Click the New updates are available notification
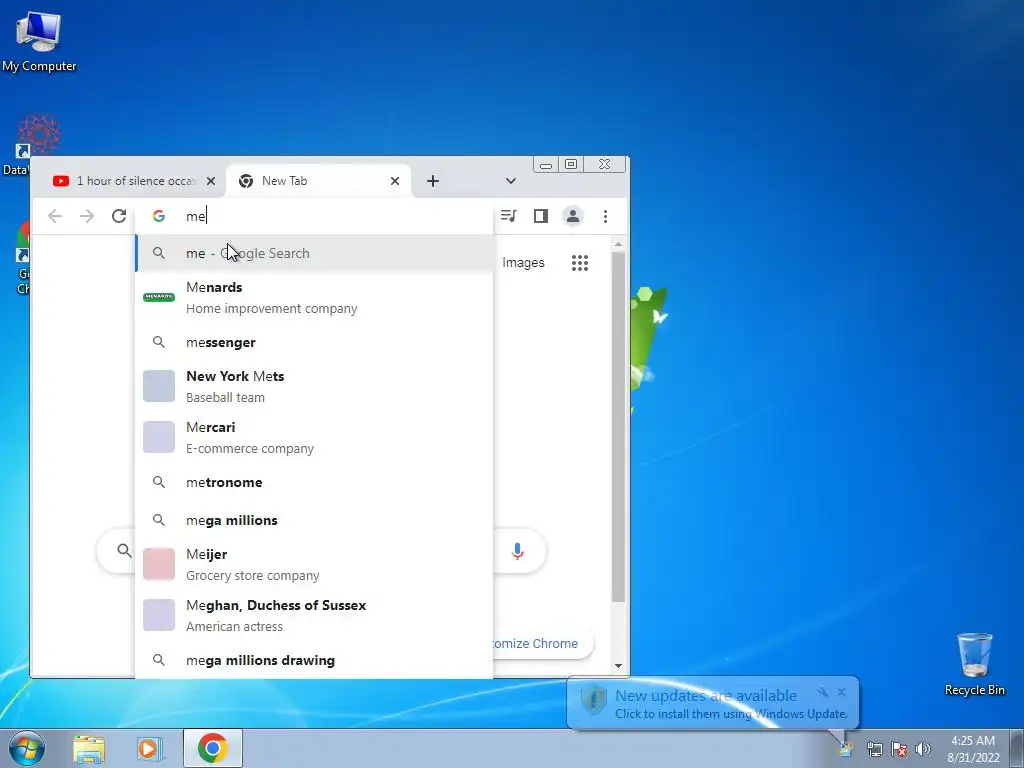Viewport: 1024px width, 768px height. tap(713, 704)
